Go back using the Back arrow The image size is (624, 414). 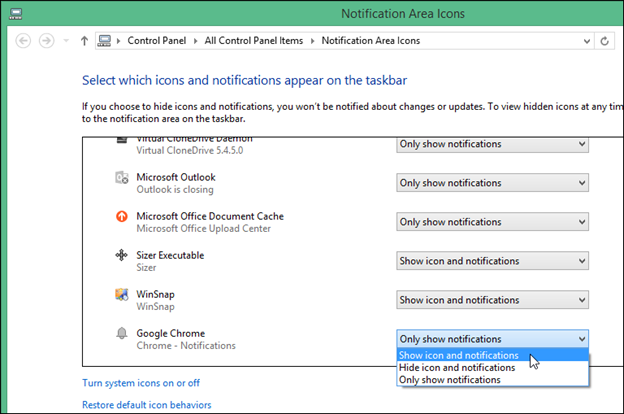pos(23,40)
